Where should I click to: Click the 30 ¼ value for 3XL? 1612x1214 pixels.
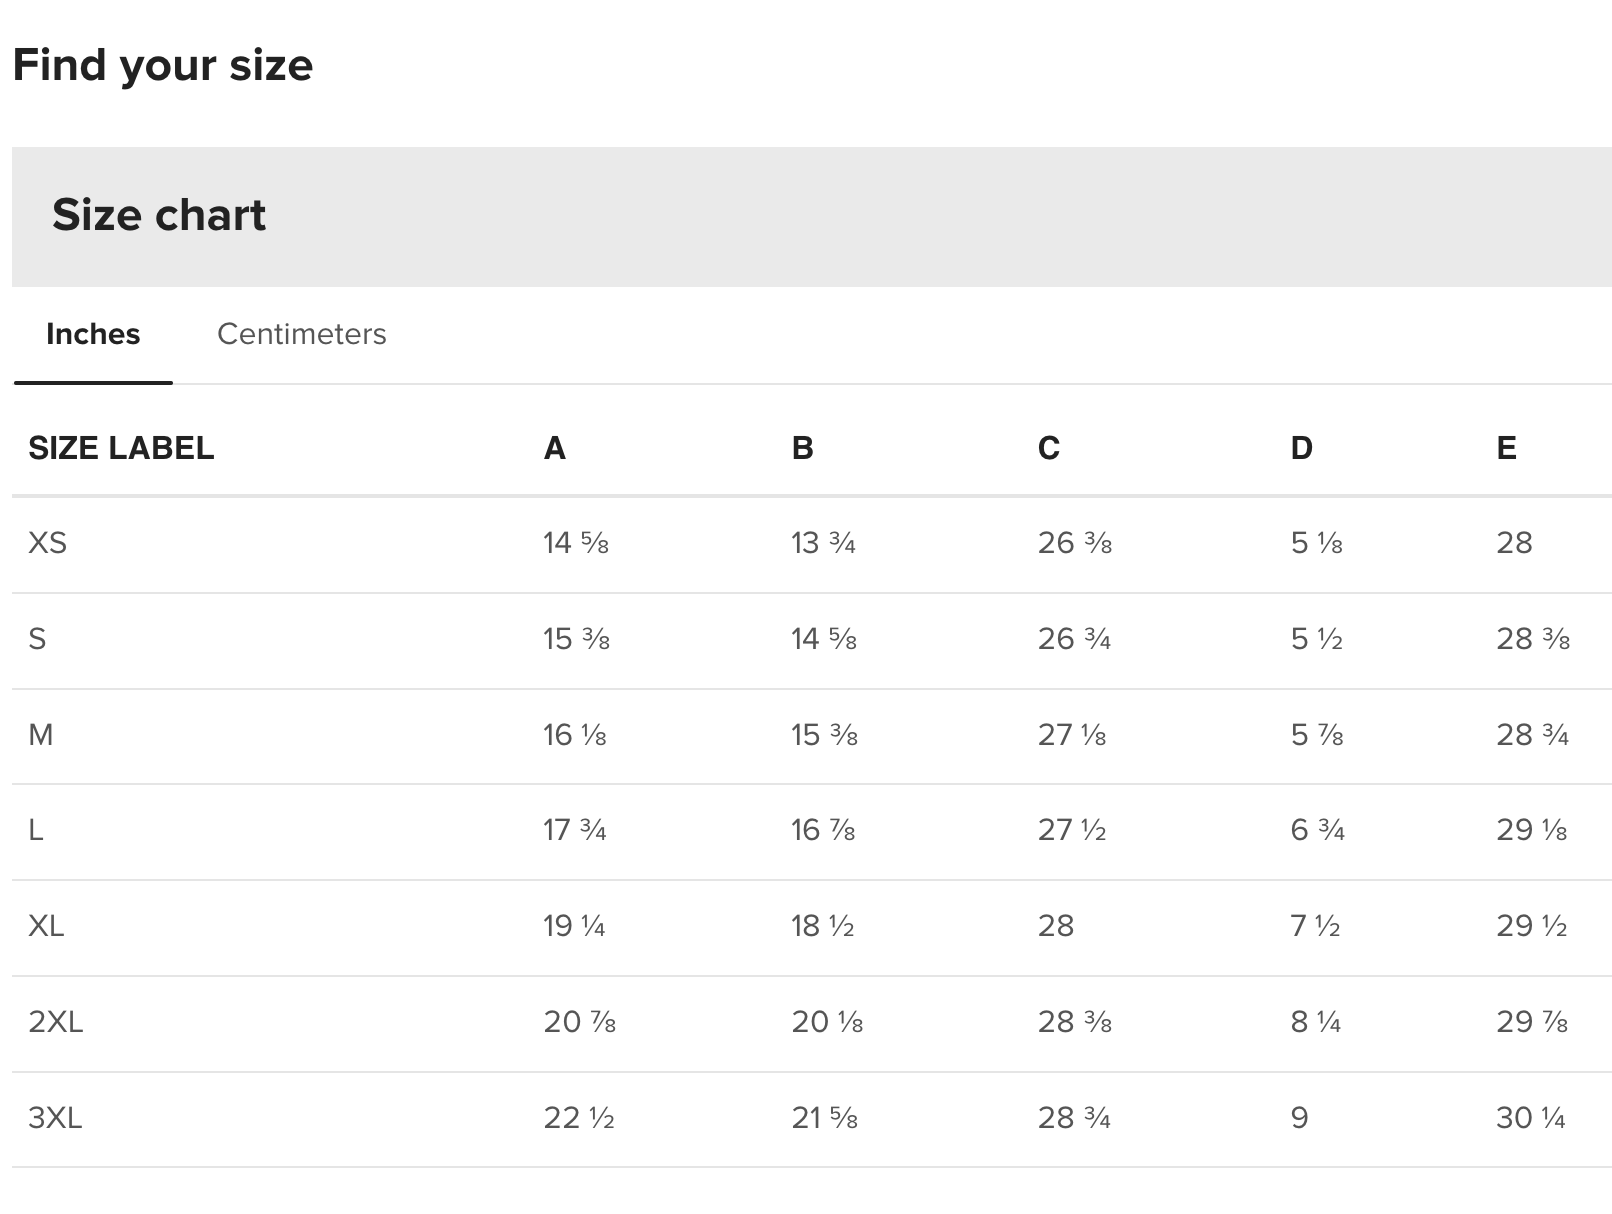click(1530, 1118)
